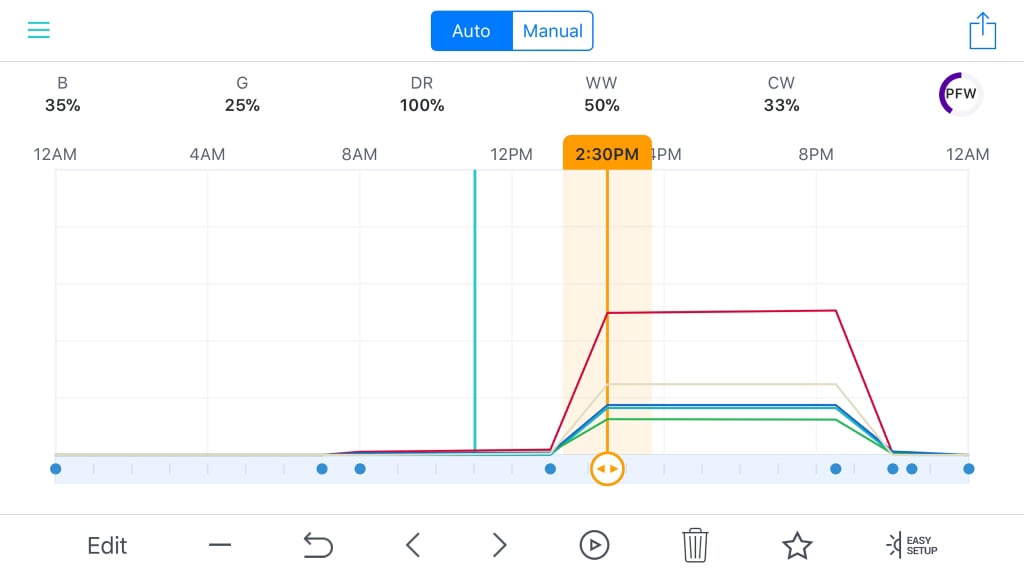The width and height of the screenshot is (1024, 576).
Task: Undo the last schedule change
Action: click(318, 545)
